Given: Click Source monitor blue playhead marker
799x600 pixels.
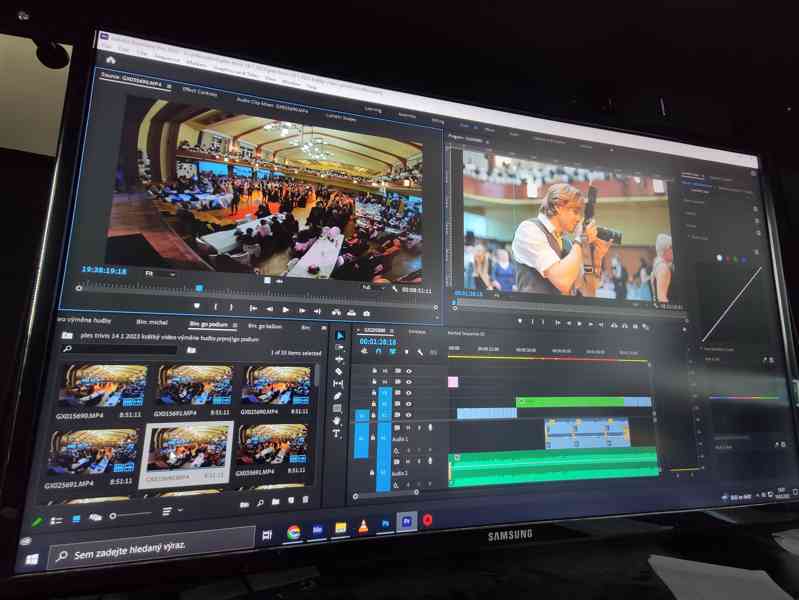Looking at the screenshot, I should [199, 288].
